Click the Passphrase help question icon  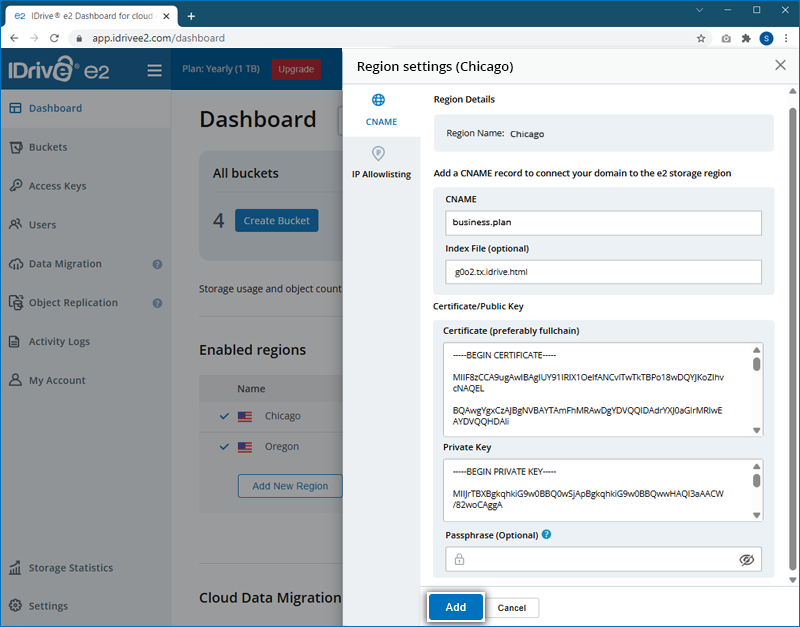pos(546,535)
